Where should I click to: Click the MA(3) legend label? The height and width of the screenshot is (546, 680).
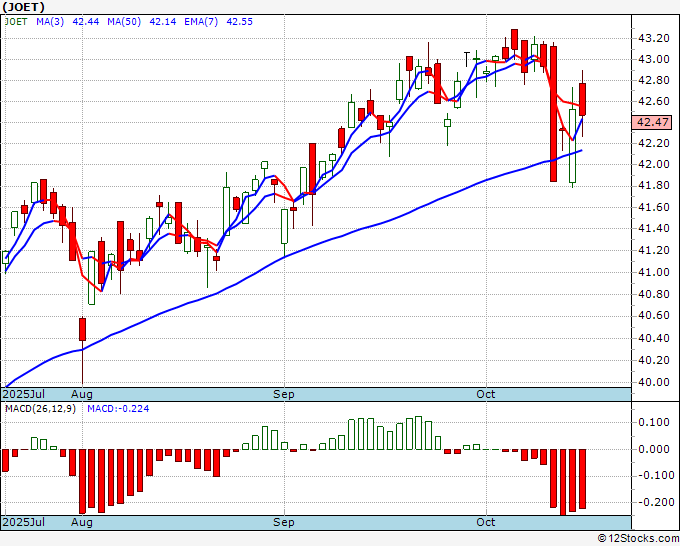50,22
